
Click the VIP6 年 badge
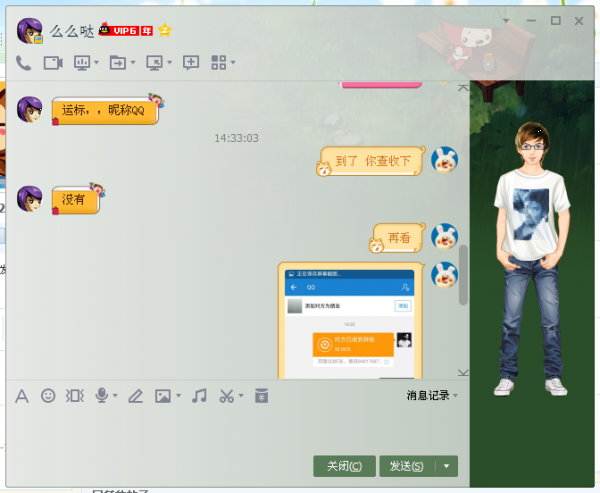click(126, 30)
